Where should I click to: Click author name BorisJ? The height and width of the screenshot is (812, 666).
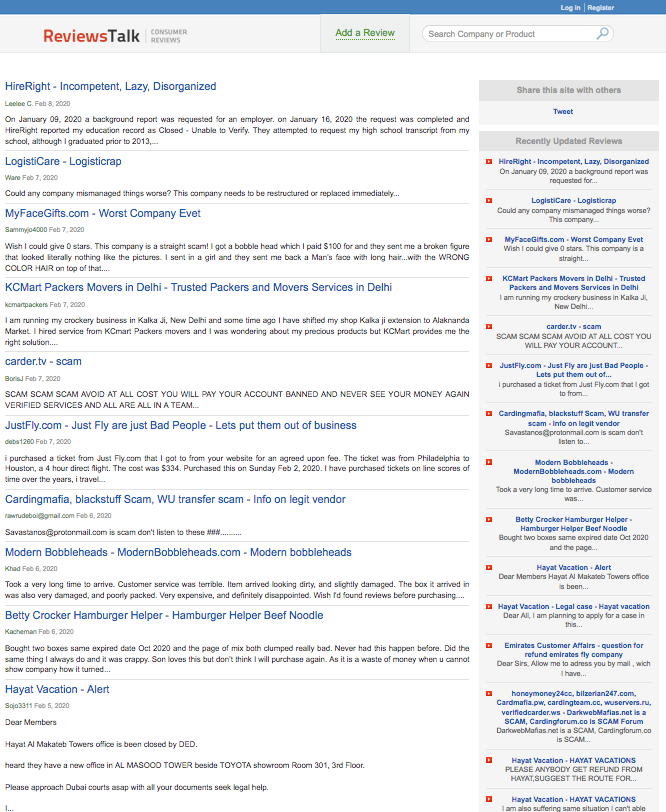coord(14,379)
